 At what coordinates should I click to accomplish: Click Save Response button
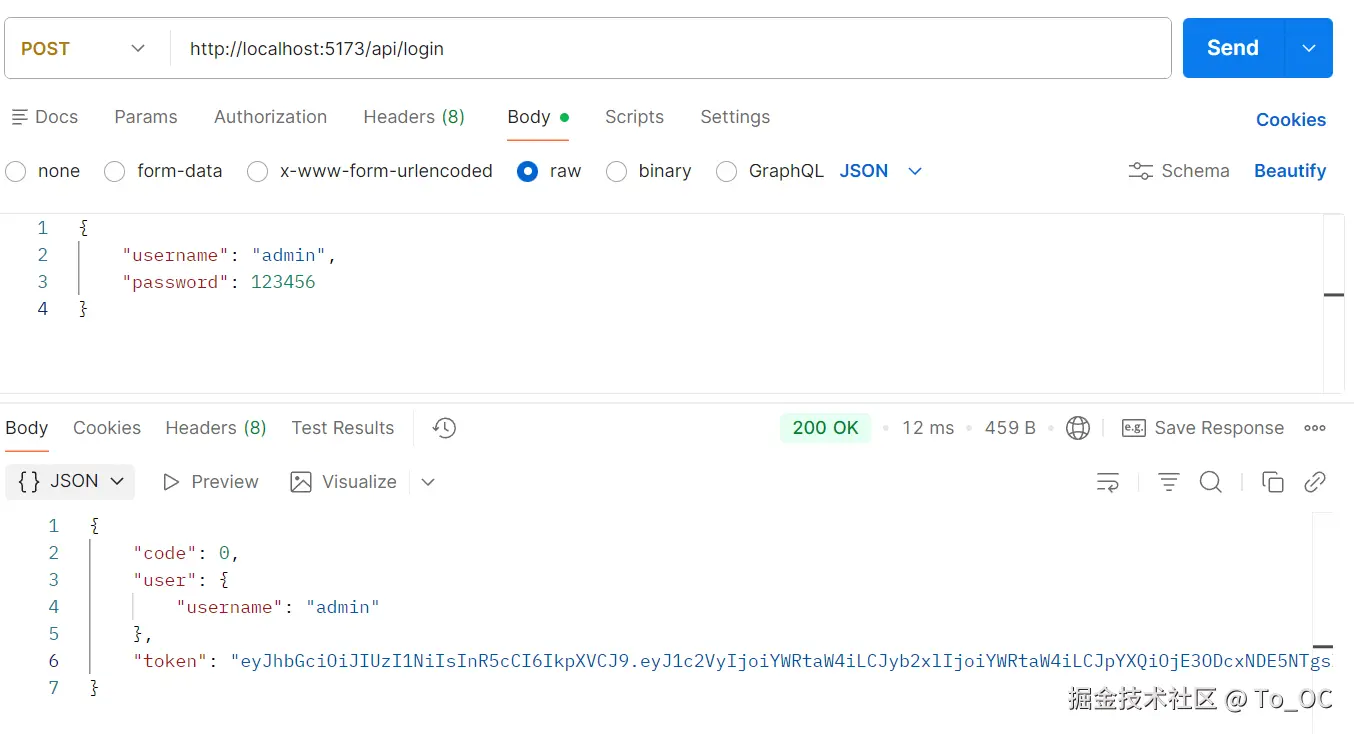1203,428
